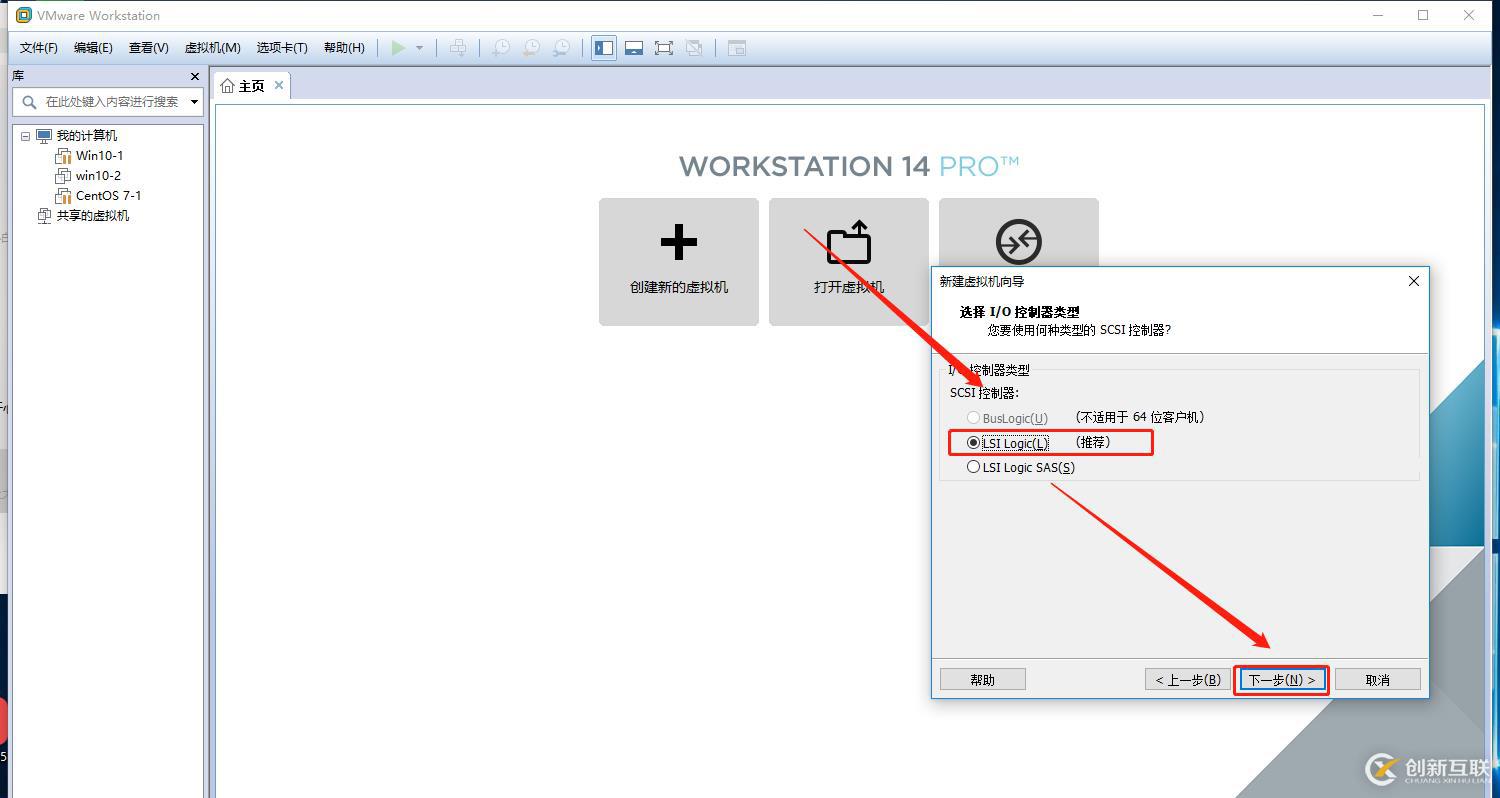Close the 主页 tab

pos(279,85)
